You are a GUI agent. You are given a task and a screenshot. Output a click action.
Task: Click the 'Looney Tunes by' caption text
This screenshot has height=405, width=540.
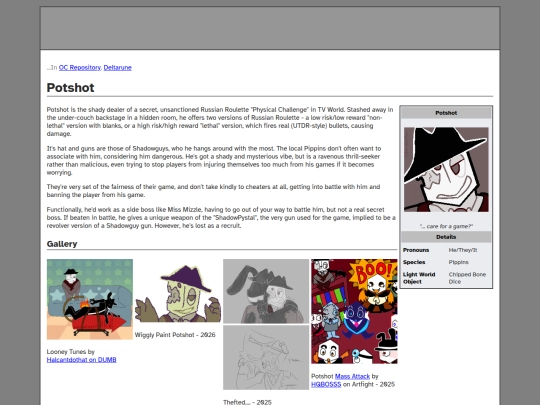[x=71, y=352]
